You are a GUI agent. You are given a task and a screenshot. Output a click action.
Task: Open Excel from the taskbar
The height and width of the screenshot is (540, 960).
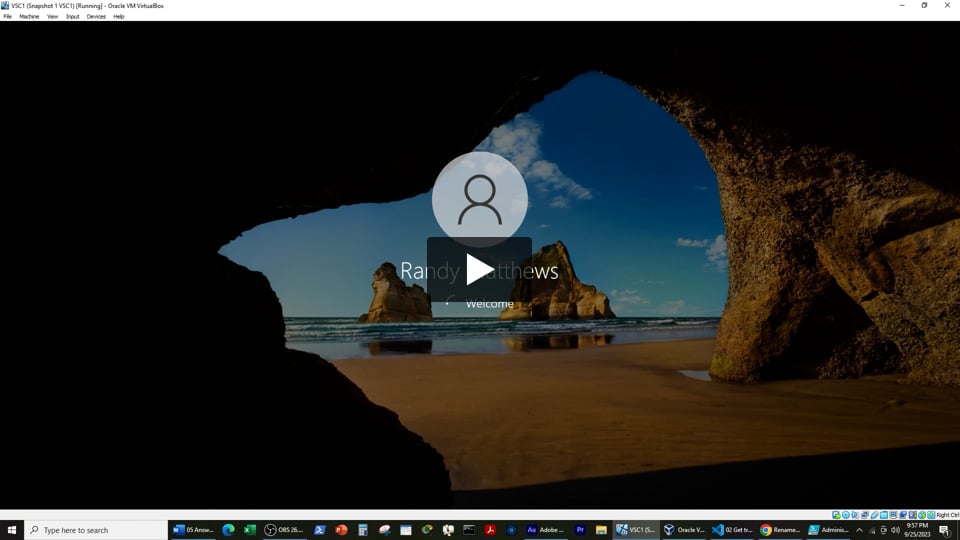tap(250, 530)
